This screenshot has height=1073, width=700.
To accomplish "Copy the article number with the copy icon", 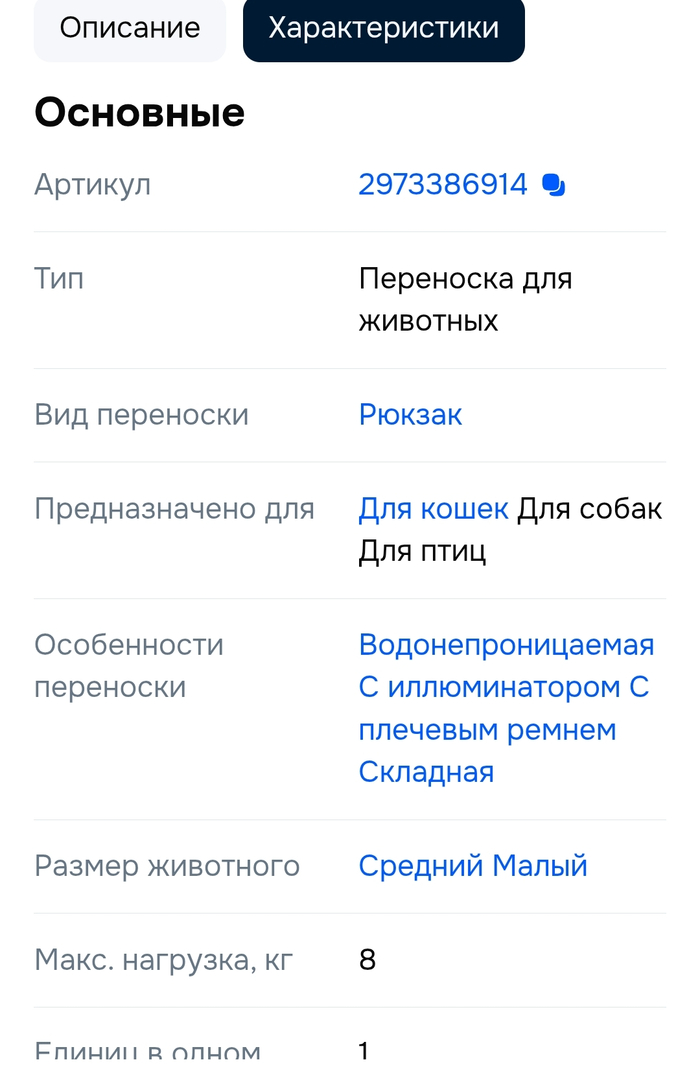I will (x=553, y=185).
